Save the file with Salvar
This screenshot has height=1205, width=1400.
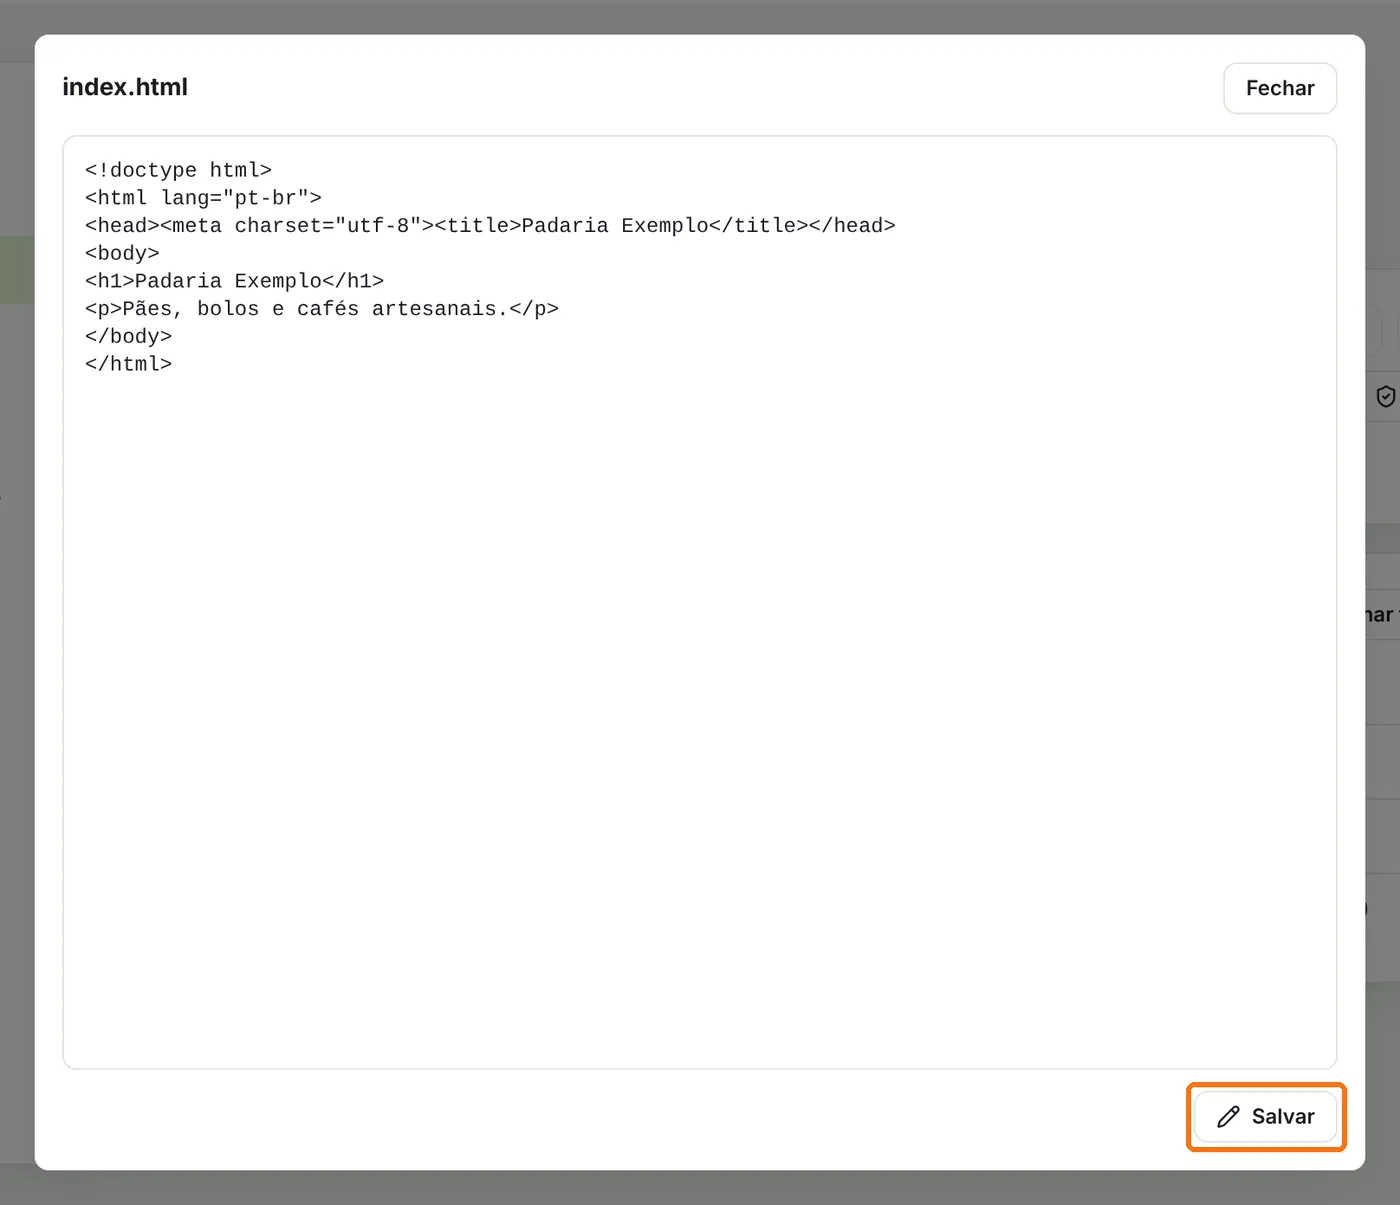click(1266, 1117)
